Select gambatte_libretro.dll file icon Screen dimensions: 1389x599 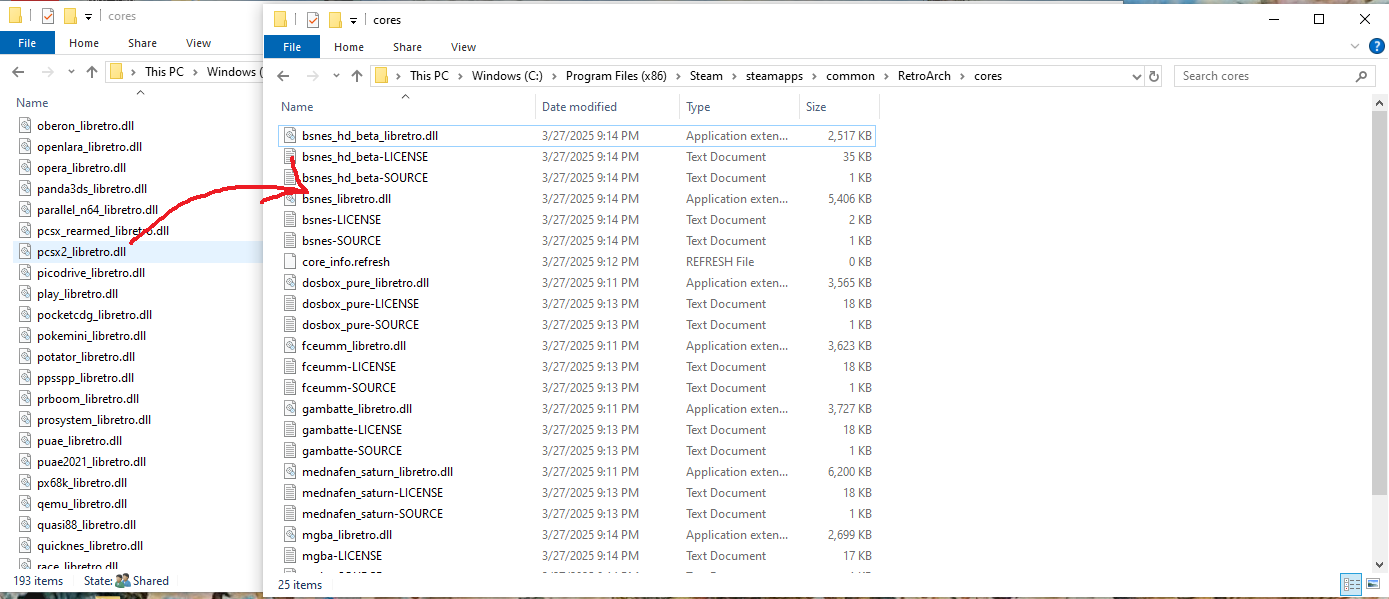pos(290,409)
